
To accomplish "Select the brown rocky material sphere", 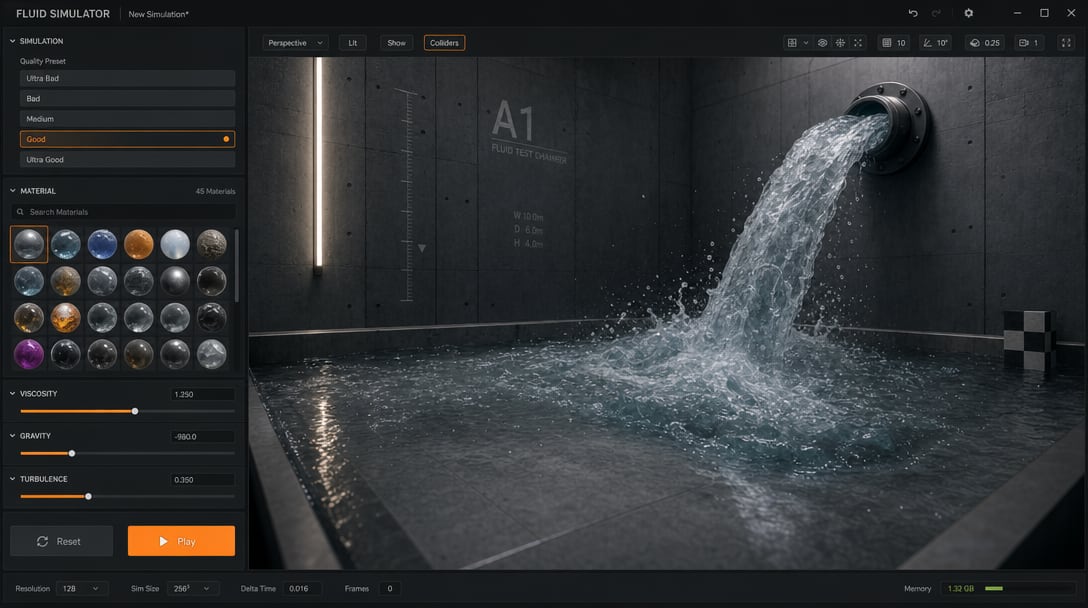I will tap(212, 244).
